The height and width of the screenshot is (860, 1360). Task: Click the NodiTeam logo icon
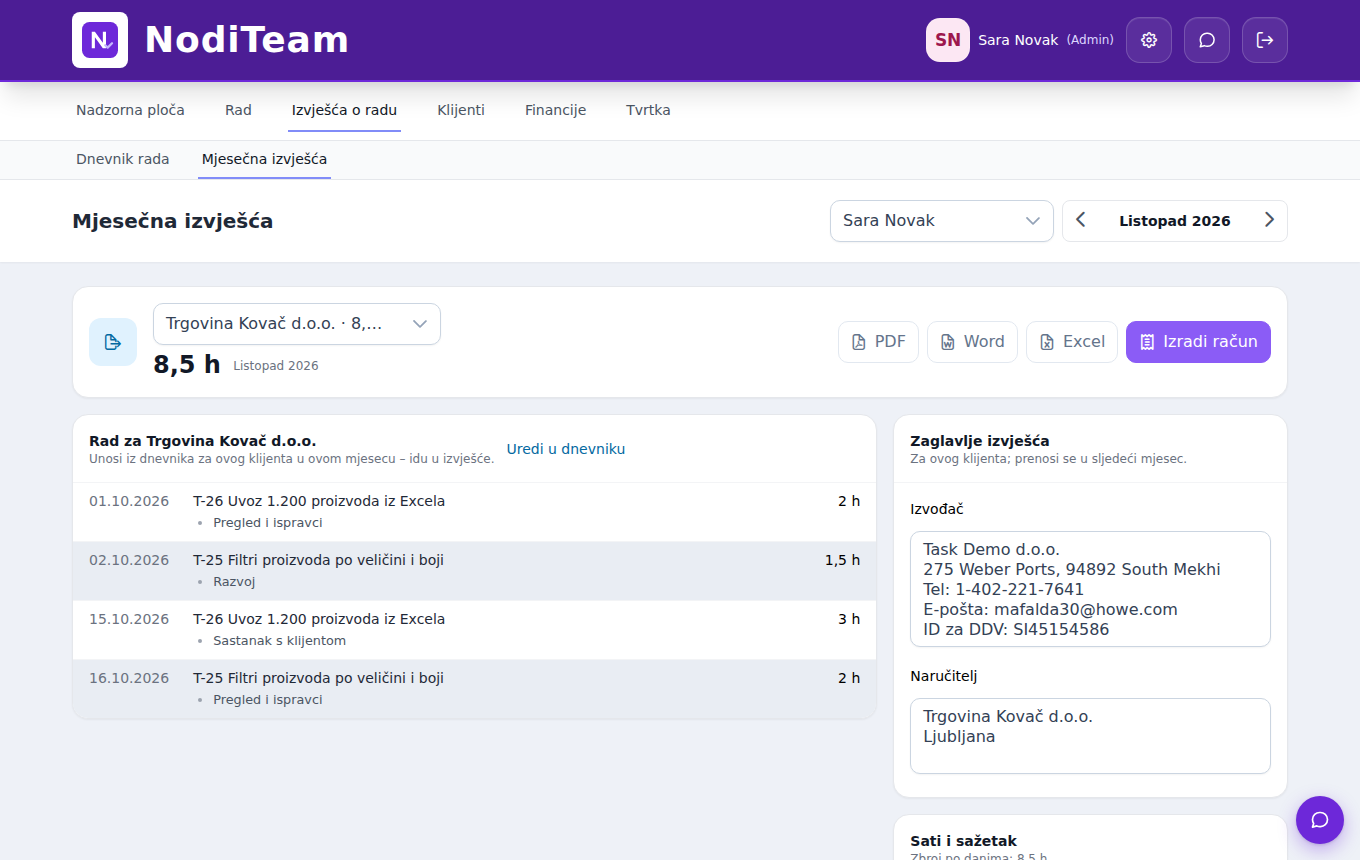pos(100,40)
